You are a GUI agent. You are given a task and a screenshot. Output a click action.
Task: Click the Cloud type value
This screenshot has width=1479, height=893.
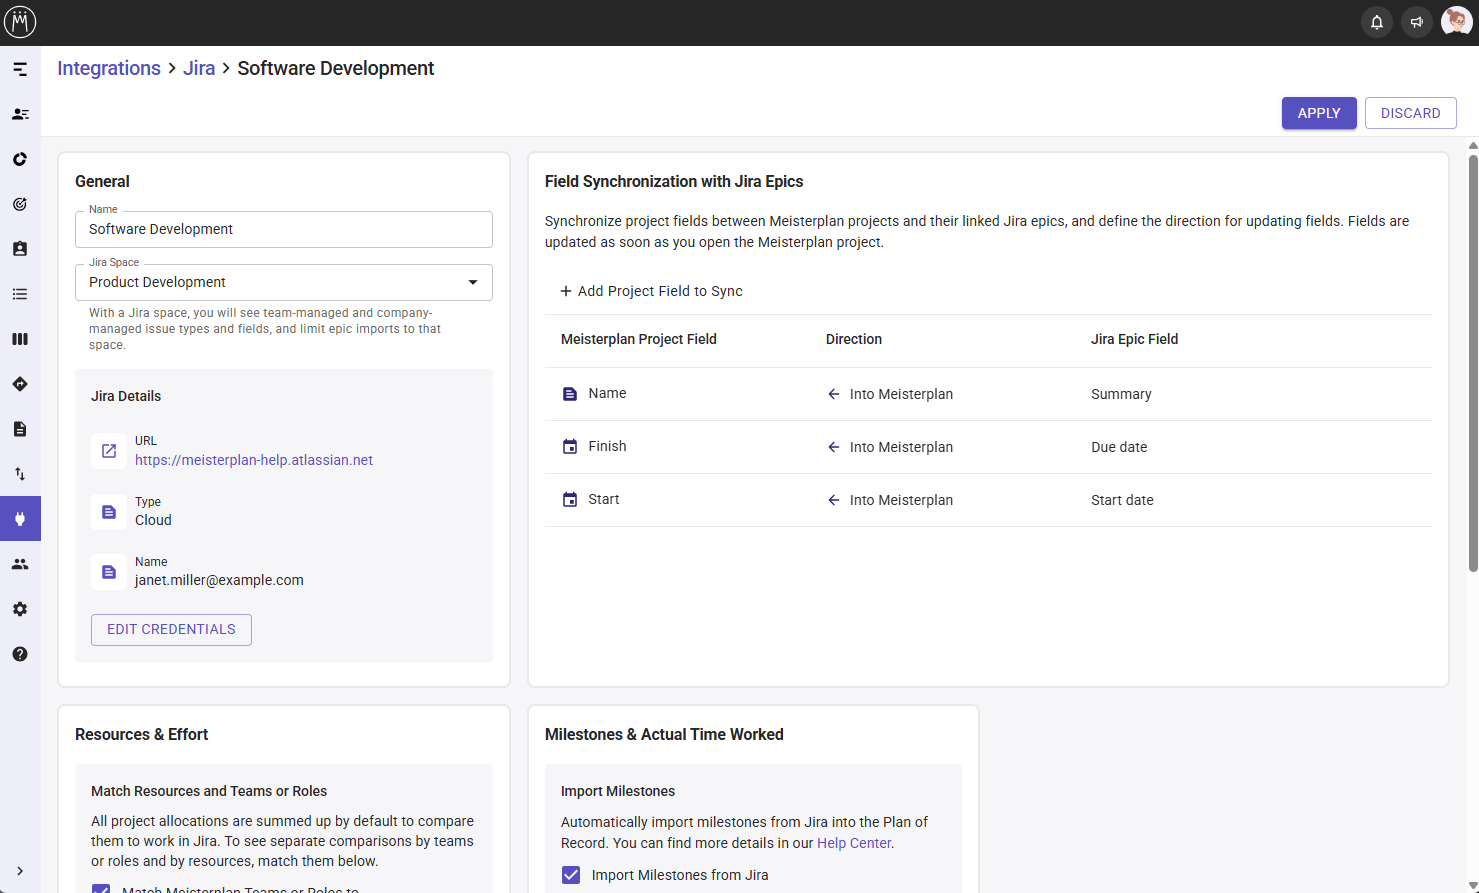(153, 520)
